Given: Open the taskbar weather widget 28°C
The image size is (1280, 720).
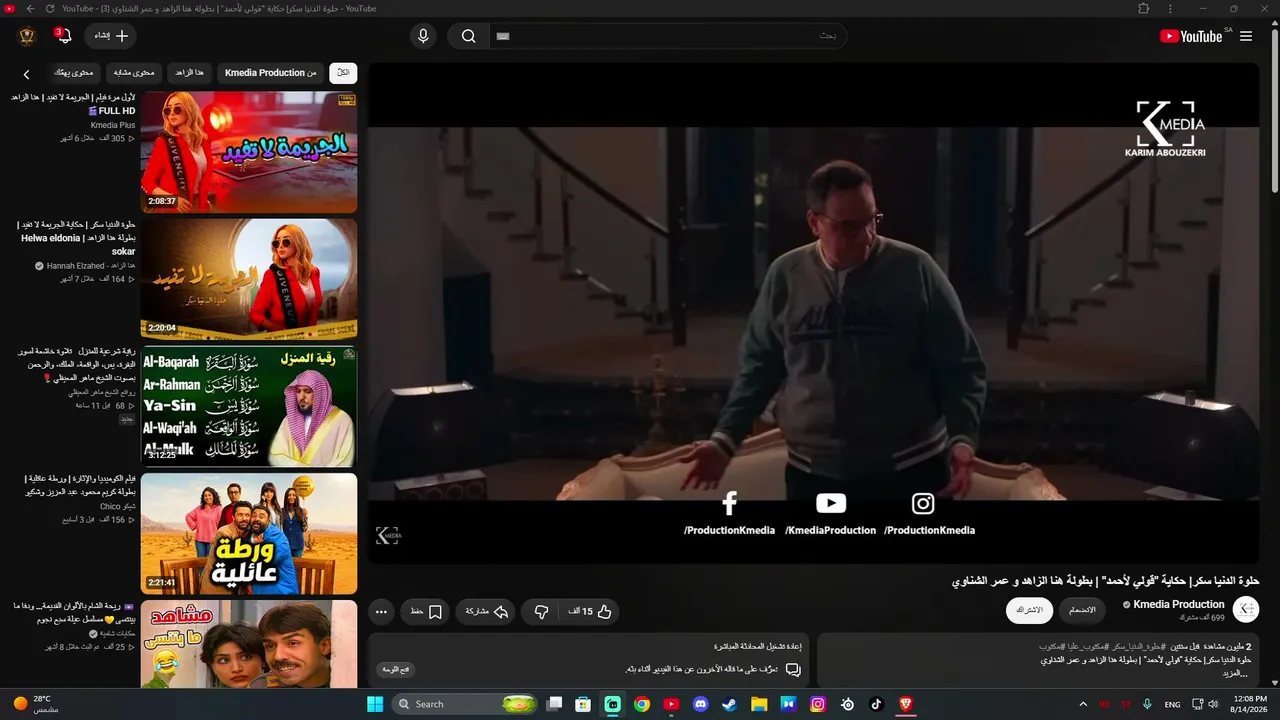Looking at the screenshot, I should (36, 704).
